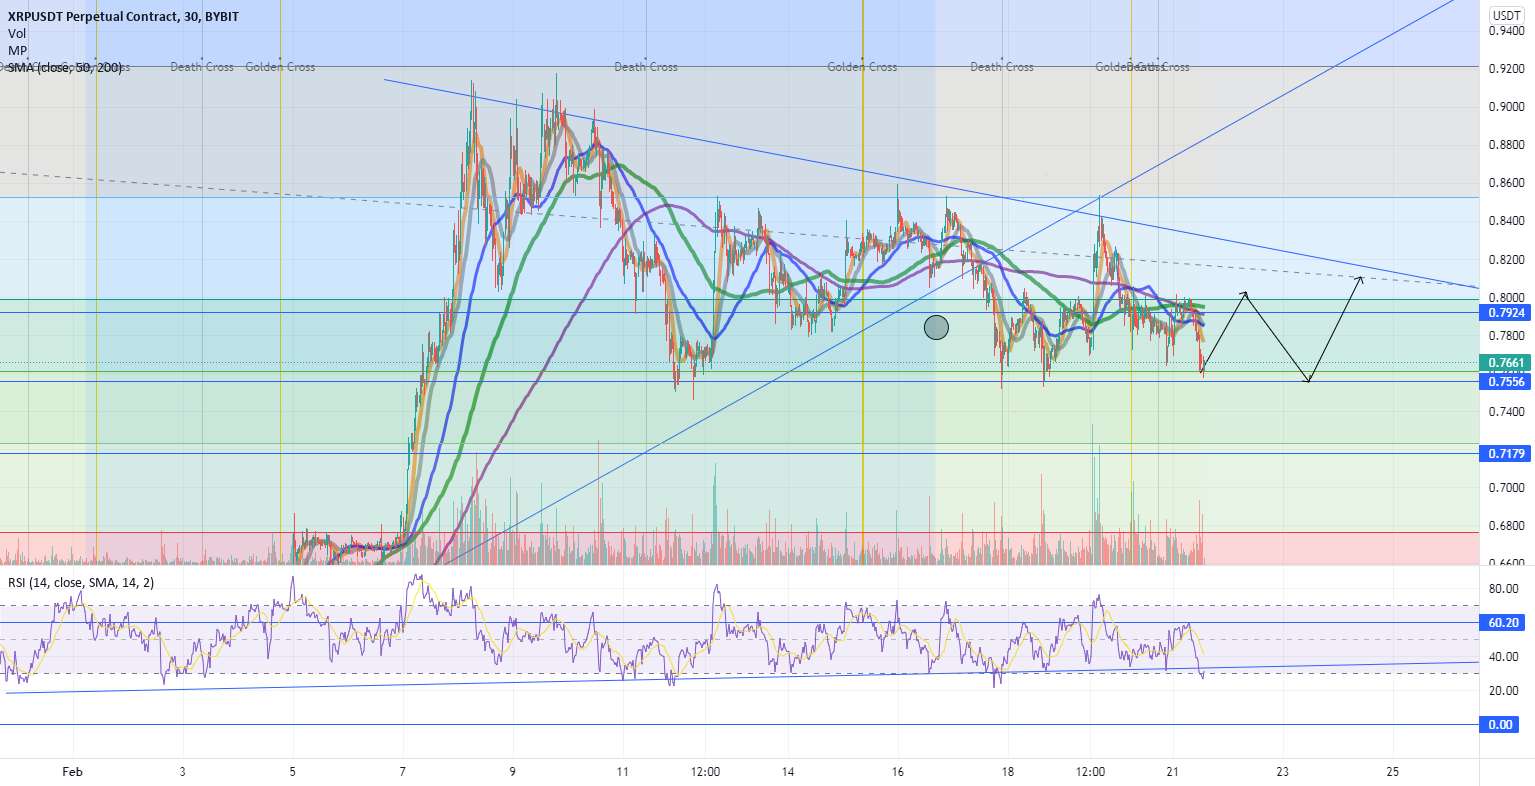The width and height of the screenshot is (1535, 786).
Task: Click the 60.20 RSI level label
Action: 1504,622
